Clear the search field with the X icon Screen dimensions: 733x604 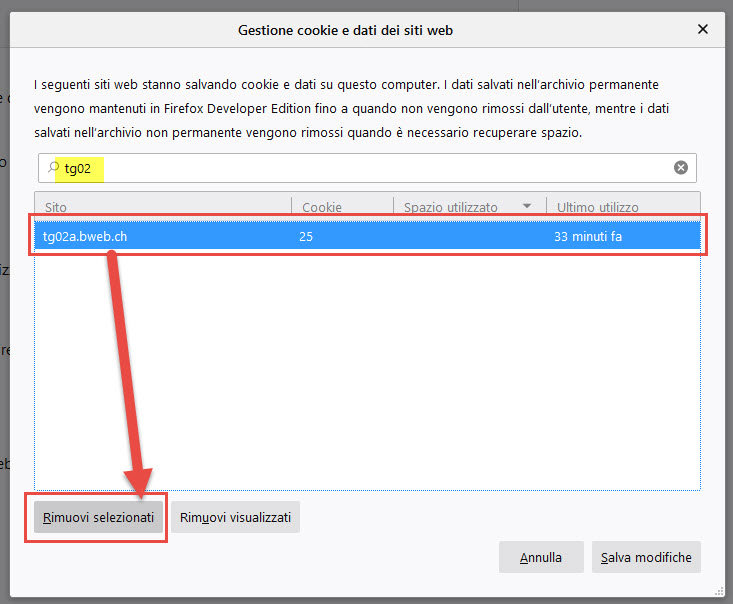(x=681, y=168)
